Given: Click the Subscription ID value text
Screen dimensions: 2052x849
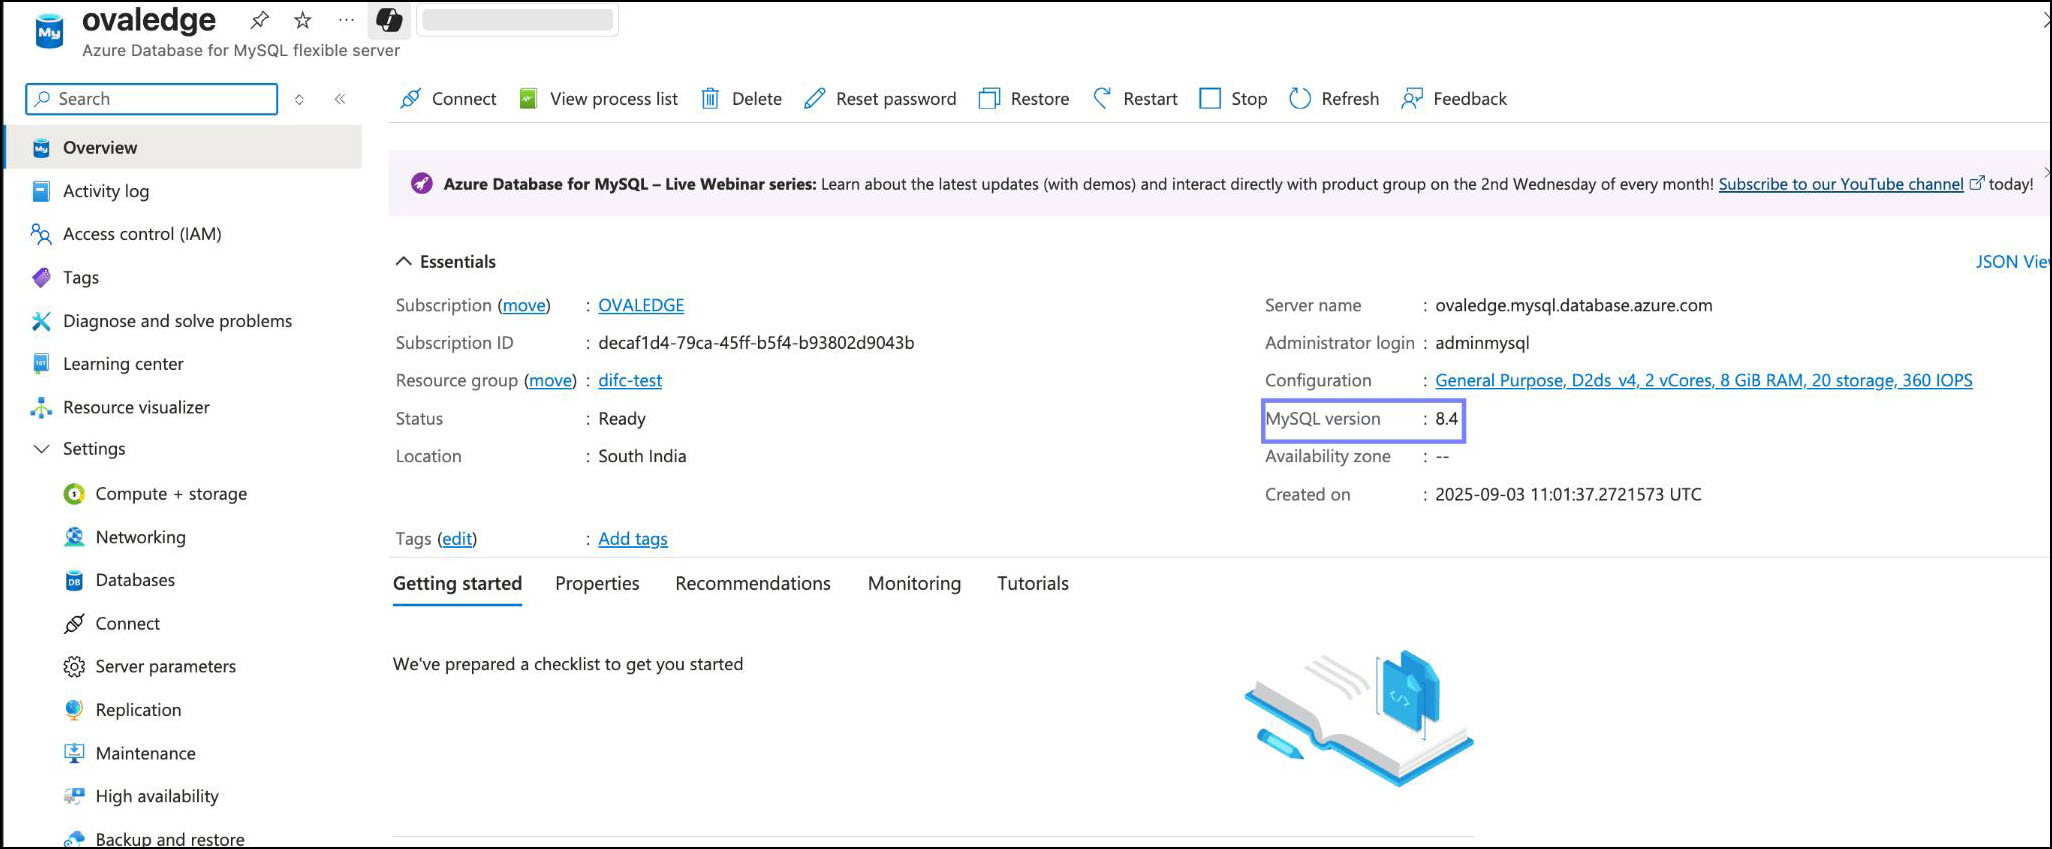Looking at the screenshot, I should click(x=756, y=343).
